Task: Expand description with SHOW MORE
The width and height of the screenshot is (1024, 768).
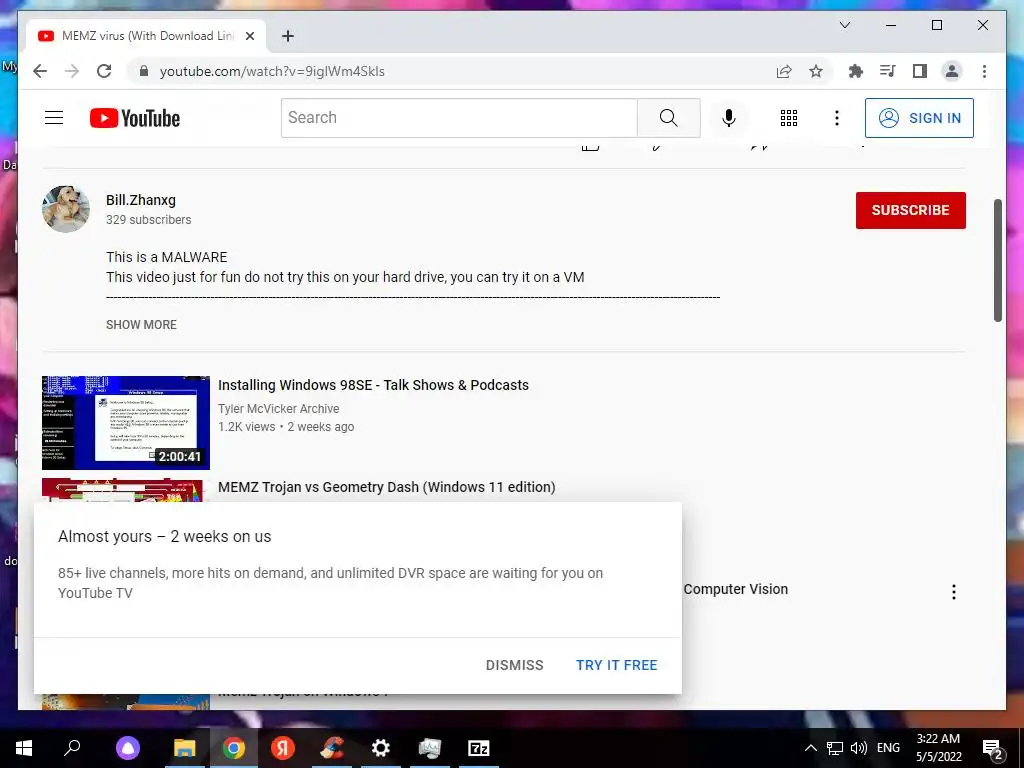Action: tap(141, 325)
